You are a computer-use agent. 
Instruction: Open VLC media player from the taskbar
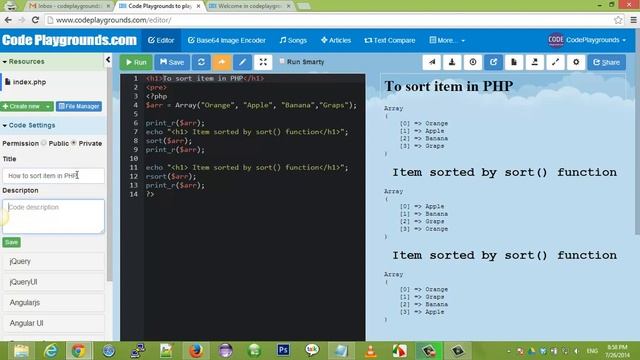tap(371, 351)
